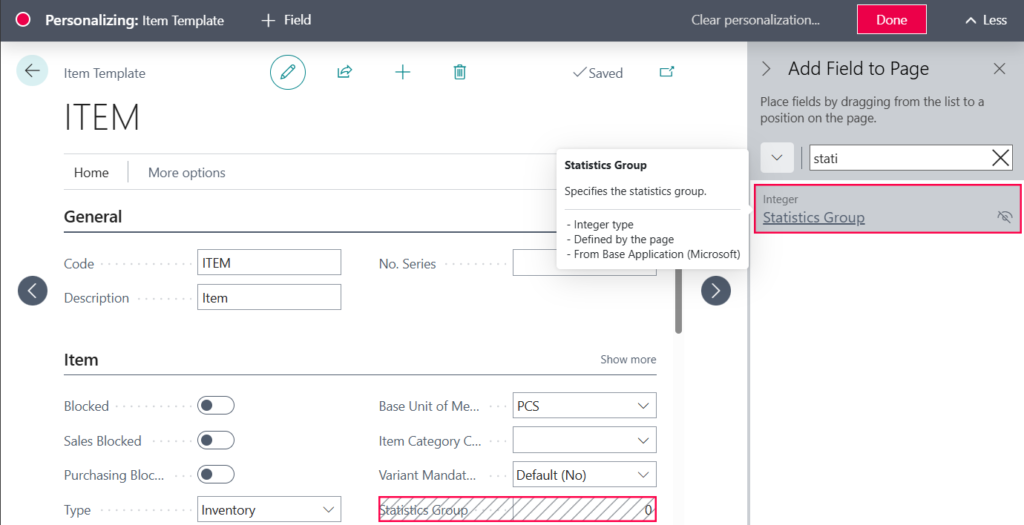Enable the Sales Blocked switch

pos(216,441)
